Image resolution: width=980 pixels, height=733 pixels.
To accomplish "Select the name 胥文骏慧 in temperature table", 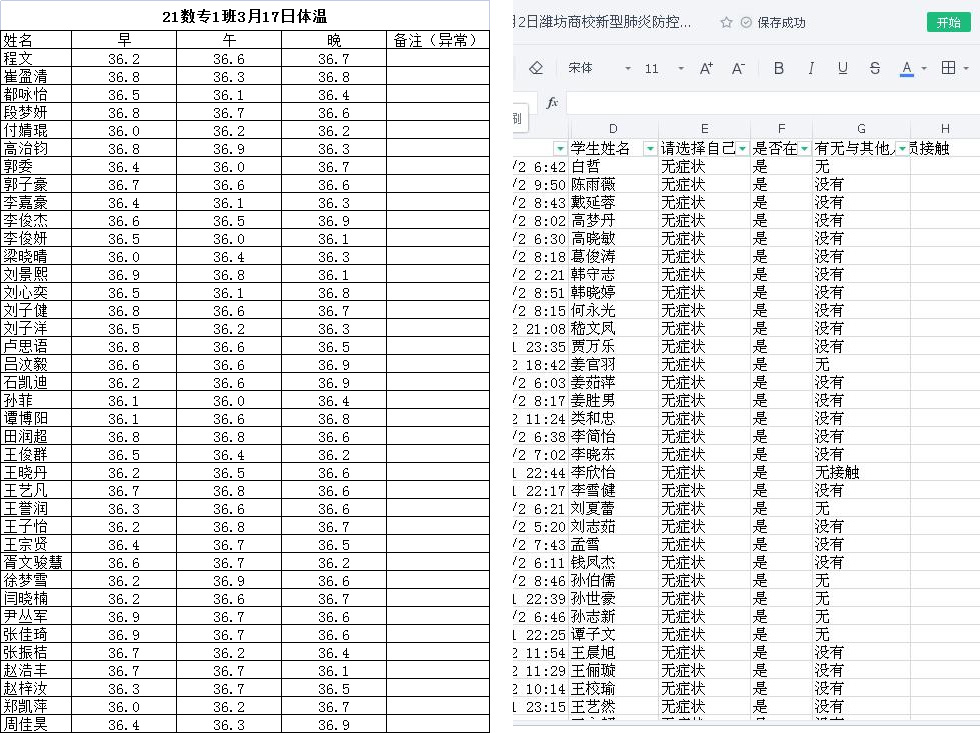I will point(36,563).
